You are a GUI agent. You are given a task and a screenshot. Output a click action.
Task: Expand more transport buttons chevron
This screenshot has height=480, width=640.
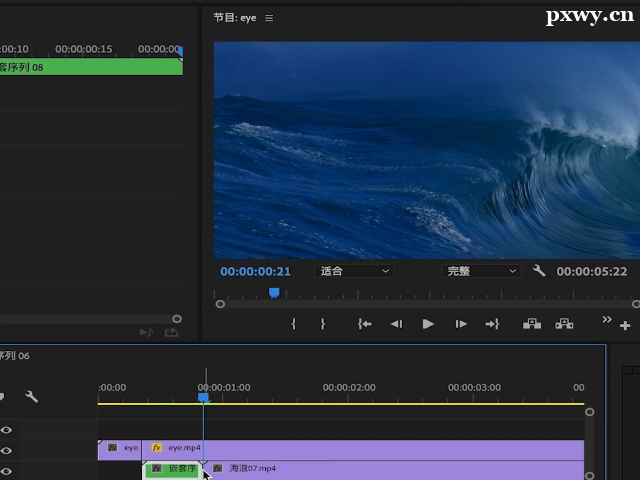pyautogui.click(x=606, y=320)
